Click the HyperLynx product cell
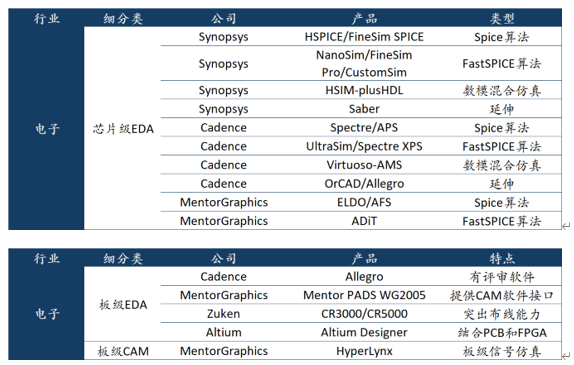The image size is (574, 365). (x=364, y=351)
